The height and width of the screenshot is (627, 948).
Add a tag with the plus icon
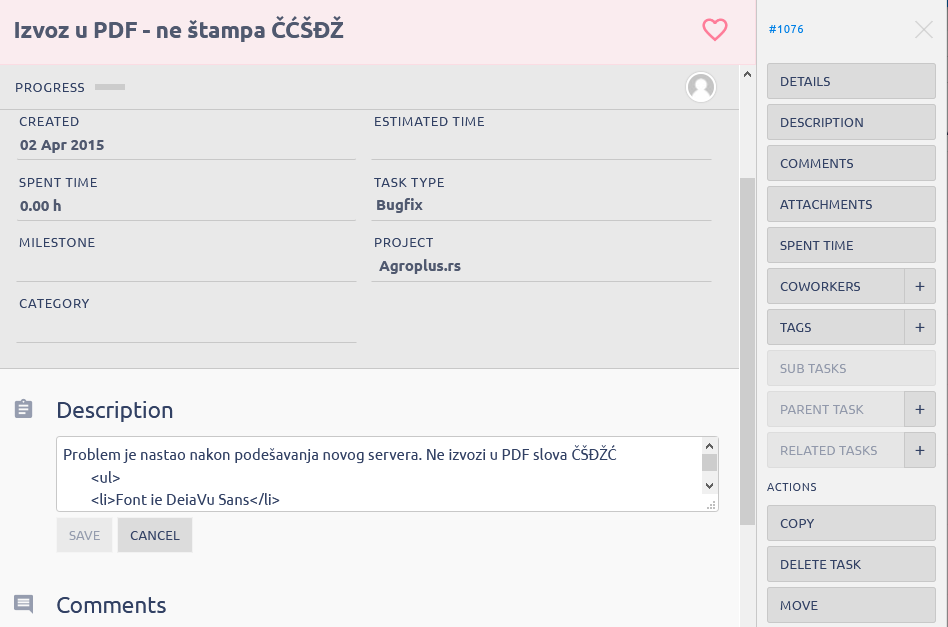(x=919, y=327)
